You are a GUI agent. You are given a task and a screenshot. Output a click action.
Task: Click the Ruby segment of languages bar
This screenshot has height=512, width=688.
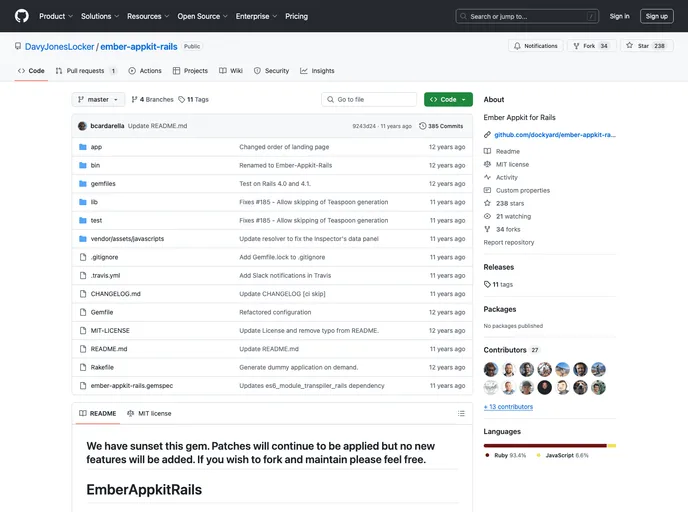[545, 445]
